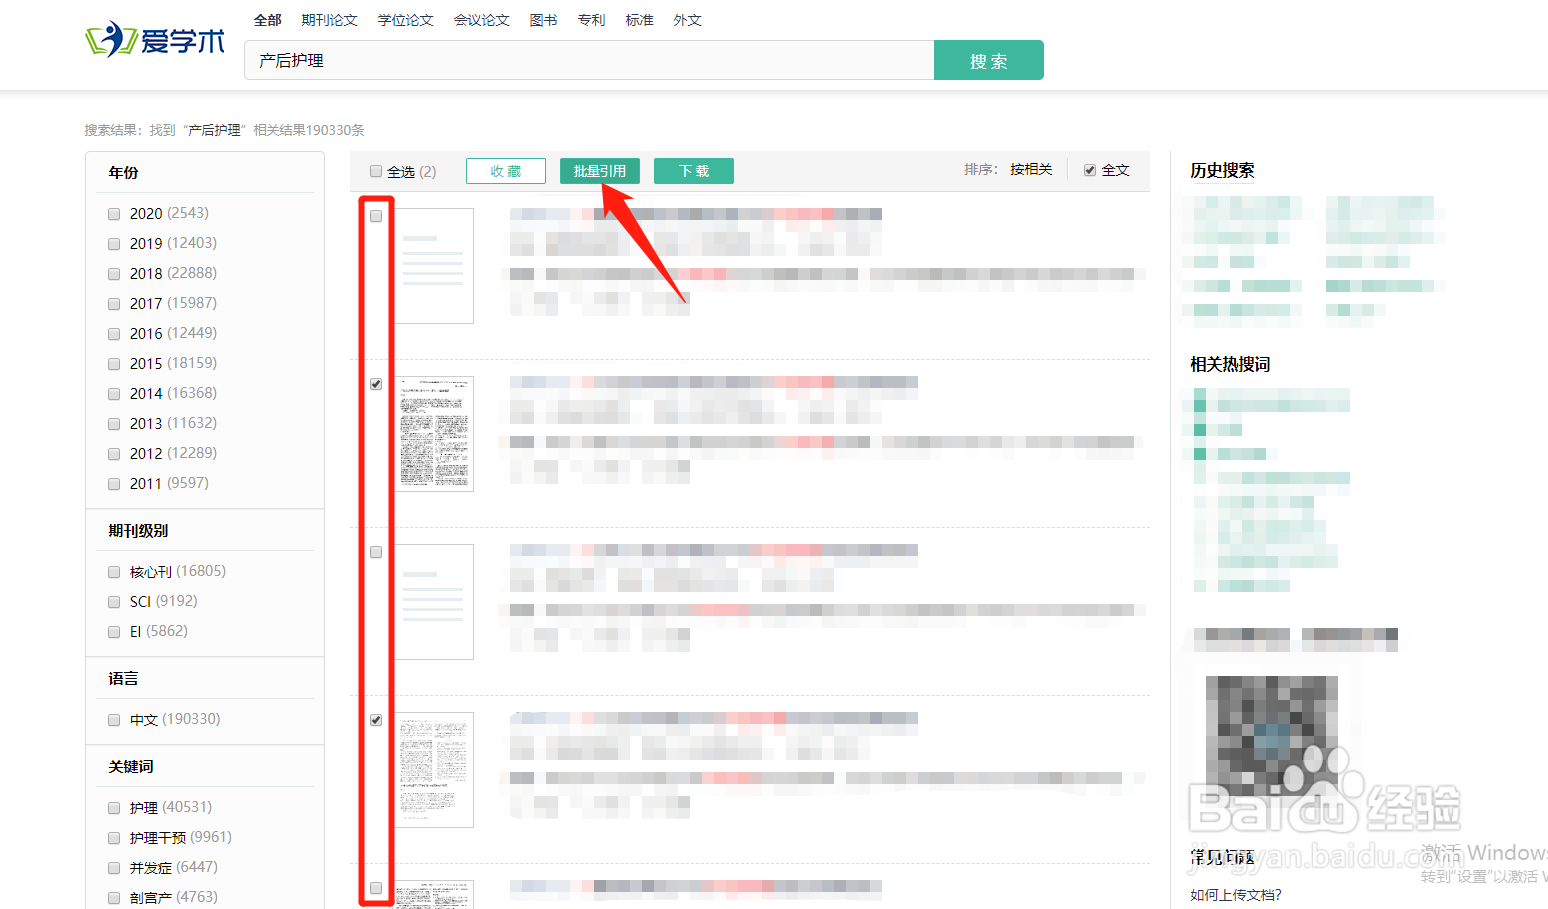This screenshot has width=1548, height=909.
Task: Open the 按相关 sort option
Action: 1031,169
